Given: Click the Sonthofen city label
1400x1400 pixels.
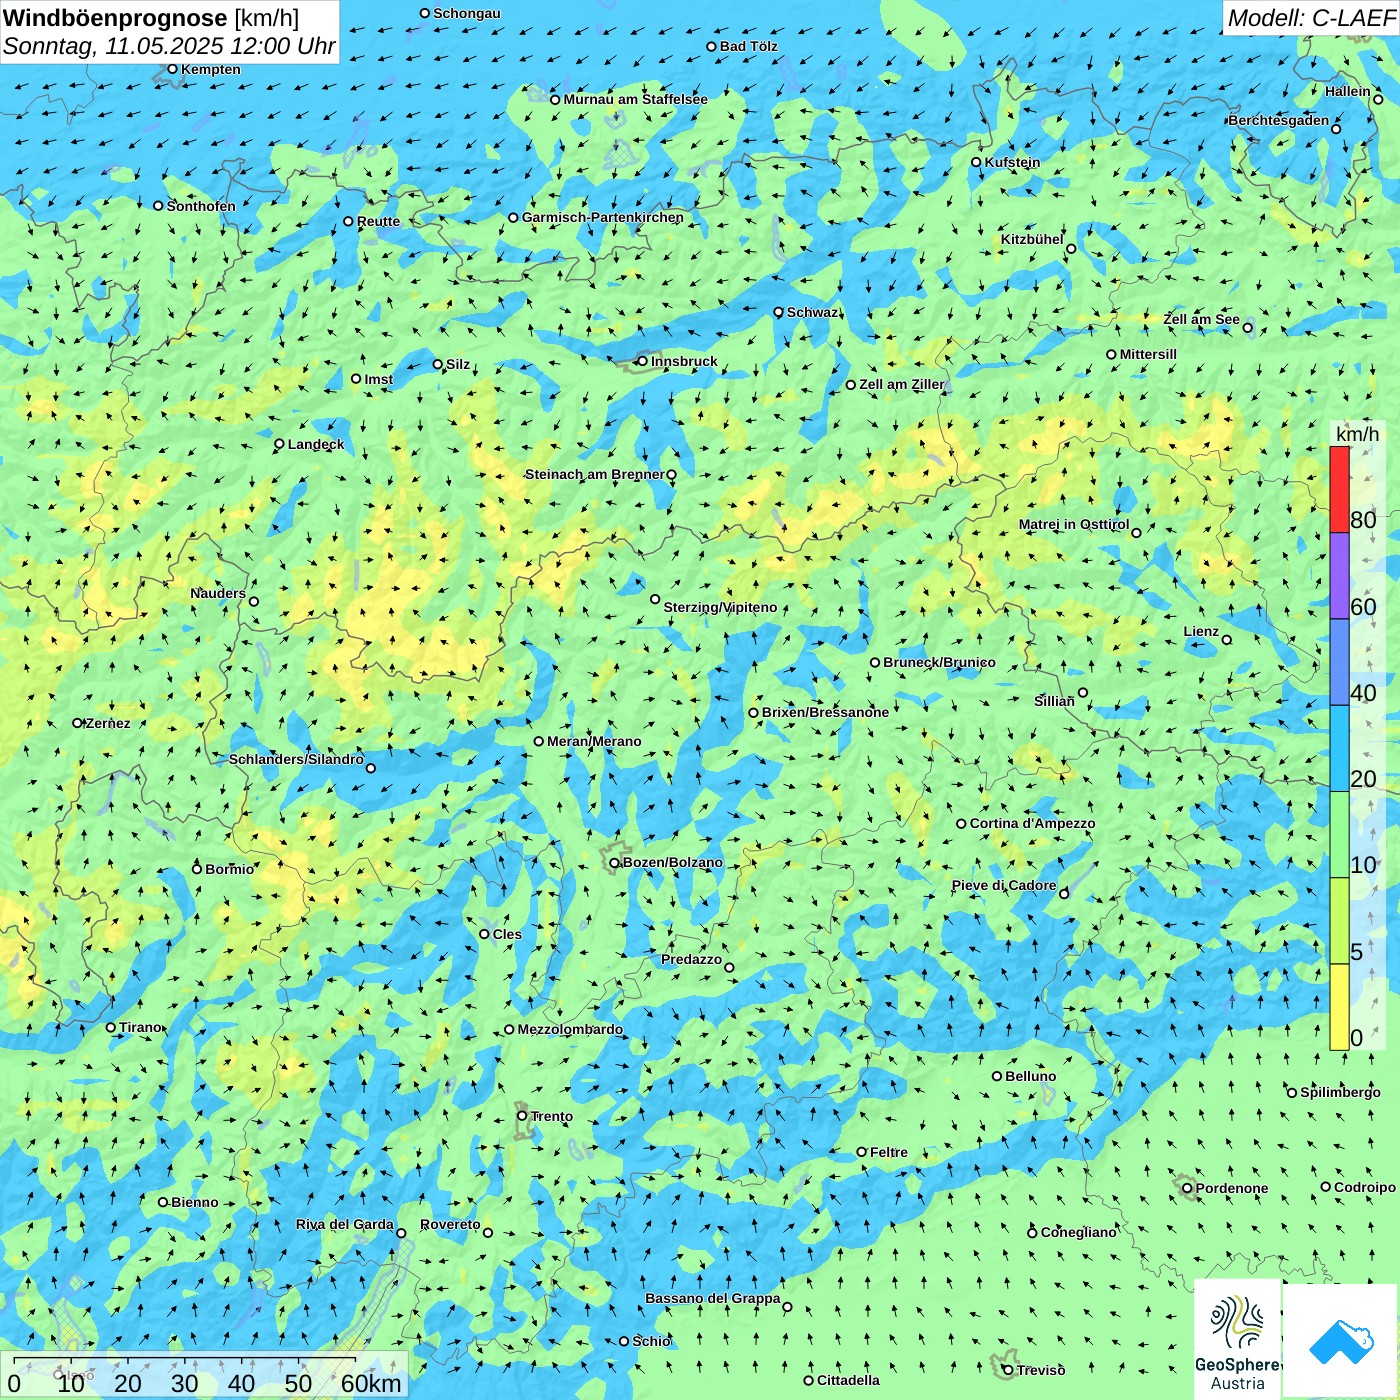Looking at the screenshot, I should [x=200, y=206].
